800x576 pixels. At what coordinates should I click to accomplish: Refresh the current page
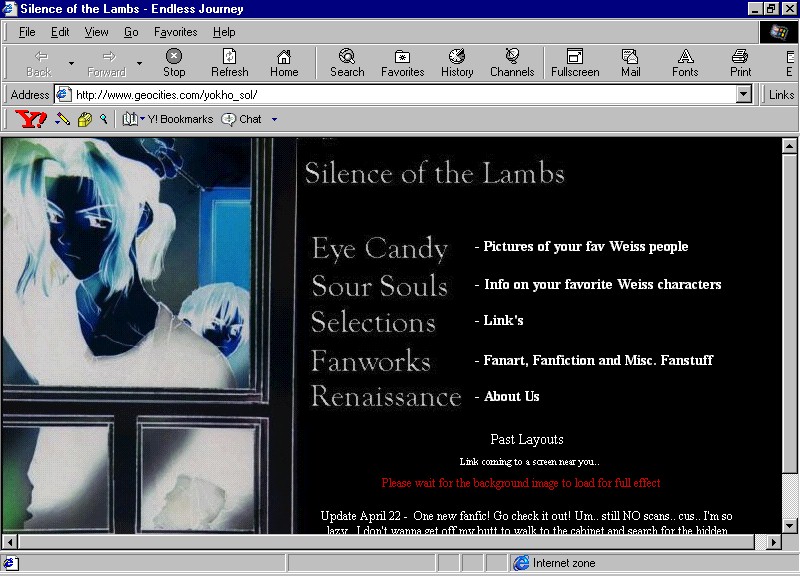[230, 63]
